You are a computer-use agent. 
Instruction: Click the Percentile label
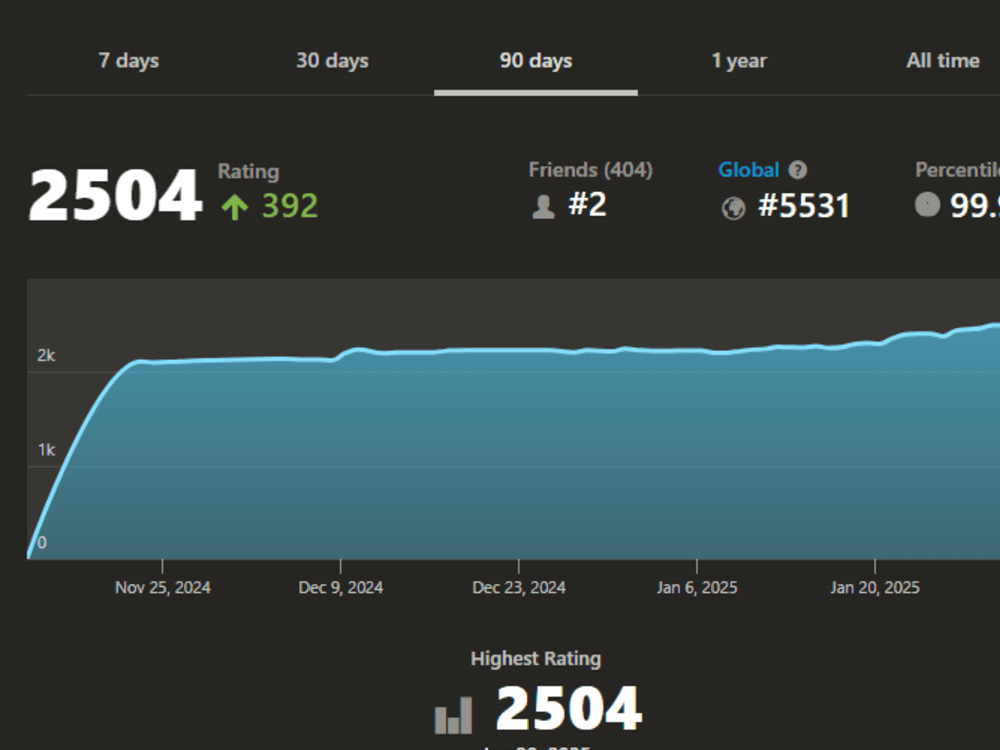coord(957,170)
